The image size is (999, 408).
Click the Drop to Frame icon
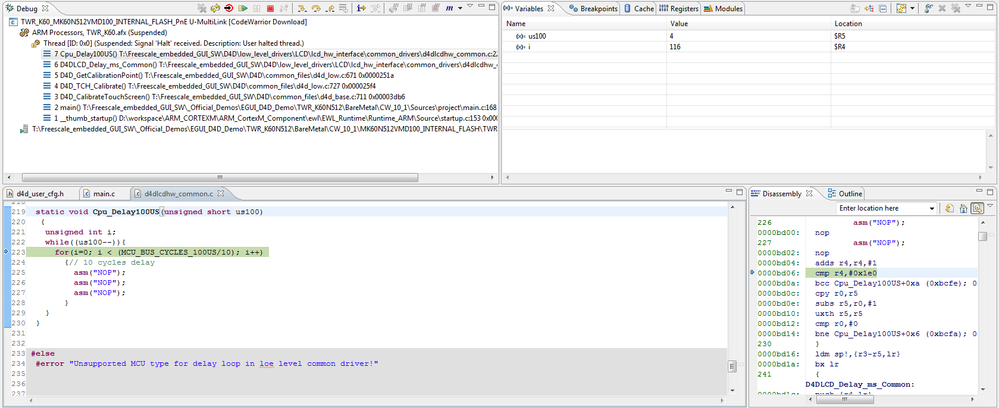[x=343, y=8]
